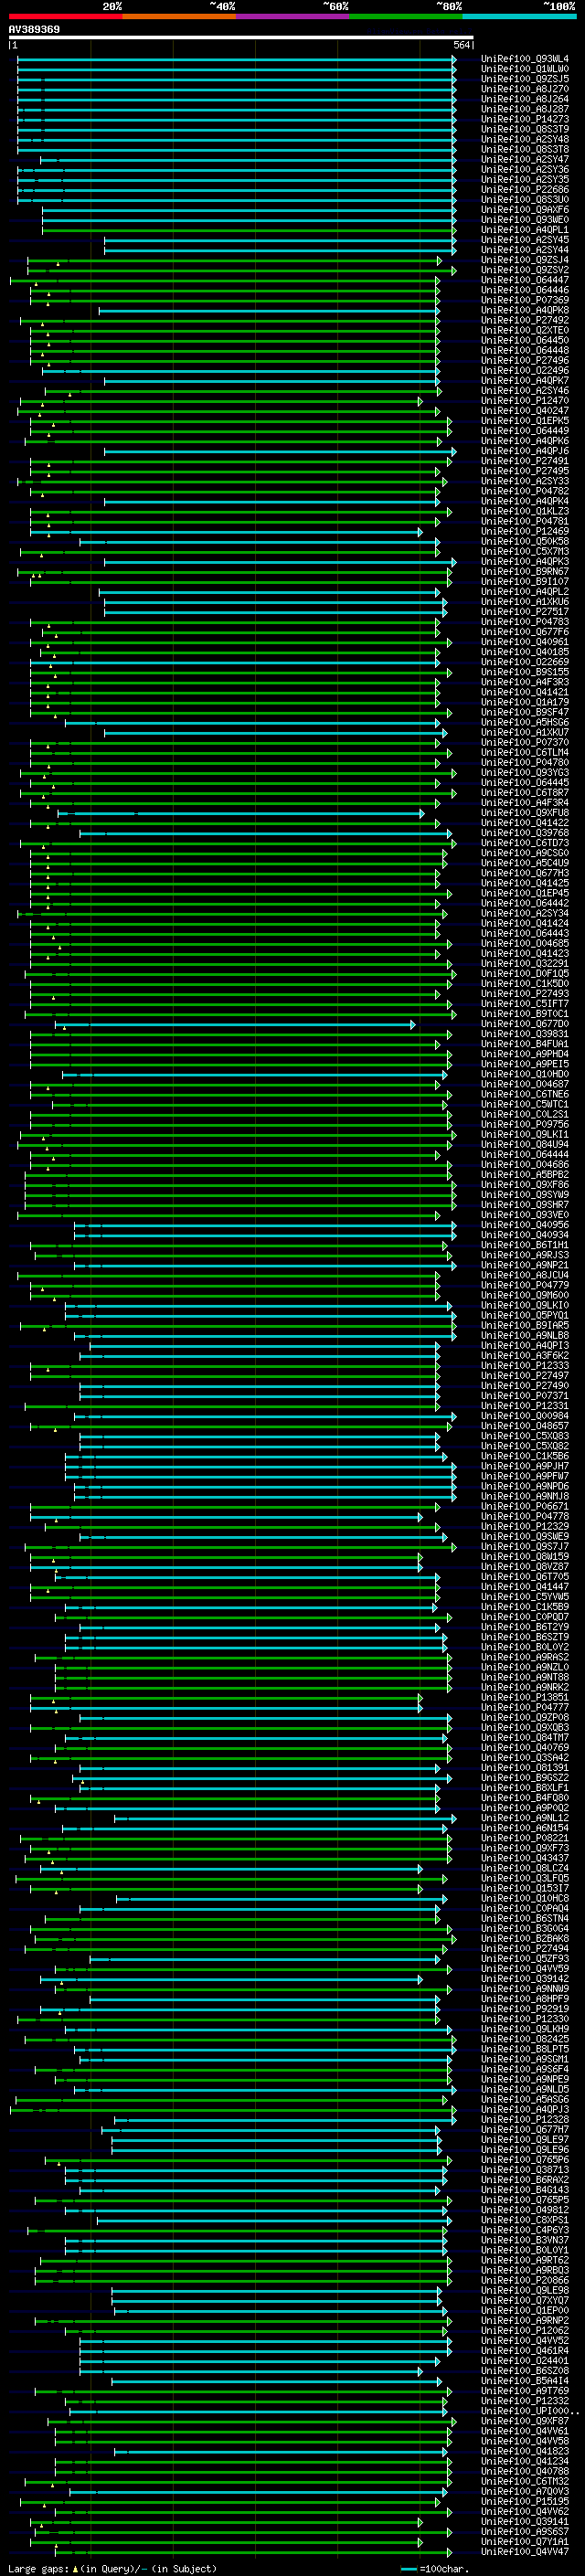The height and width of the screenshot is (2576, 585).
Task: Select the UniRef100_P22686 label
Action: click(x=525, y=190)
